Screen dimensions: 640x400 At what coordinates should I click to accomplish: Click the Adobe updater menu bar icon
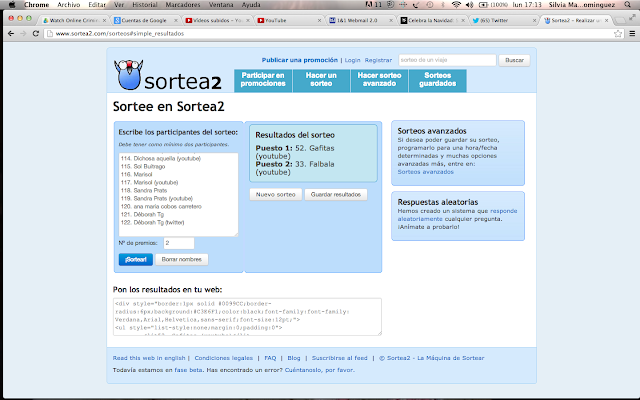[373, 4]
